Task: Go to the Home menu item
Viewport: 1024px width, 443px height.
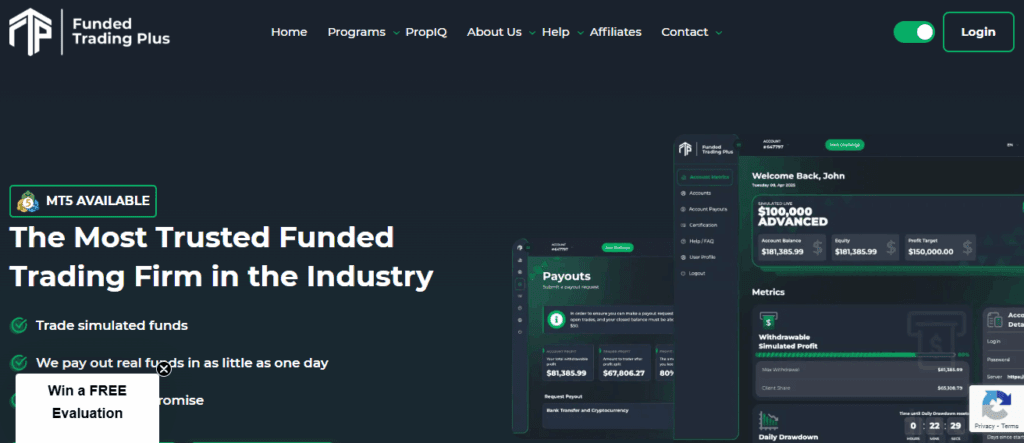Action: (289, 32)
